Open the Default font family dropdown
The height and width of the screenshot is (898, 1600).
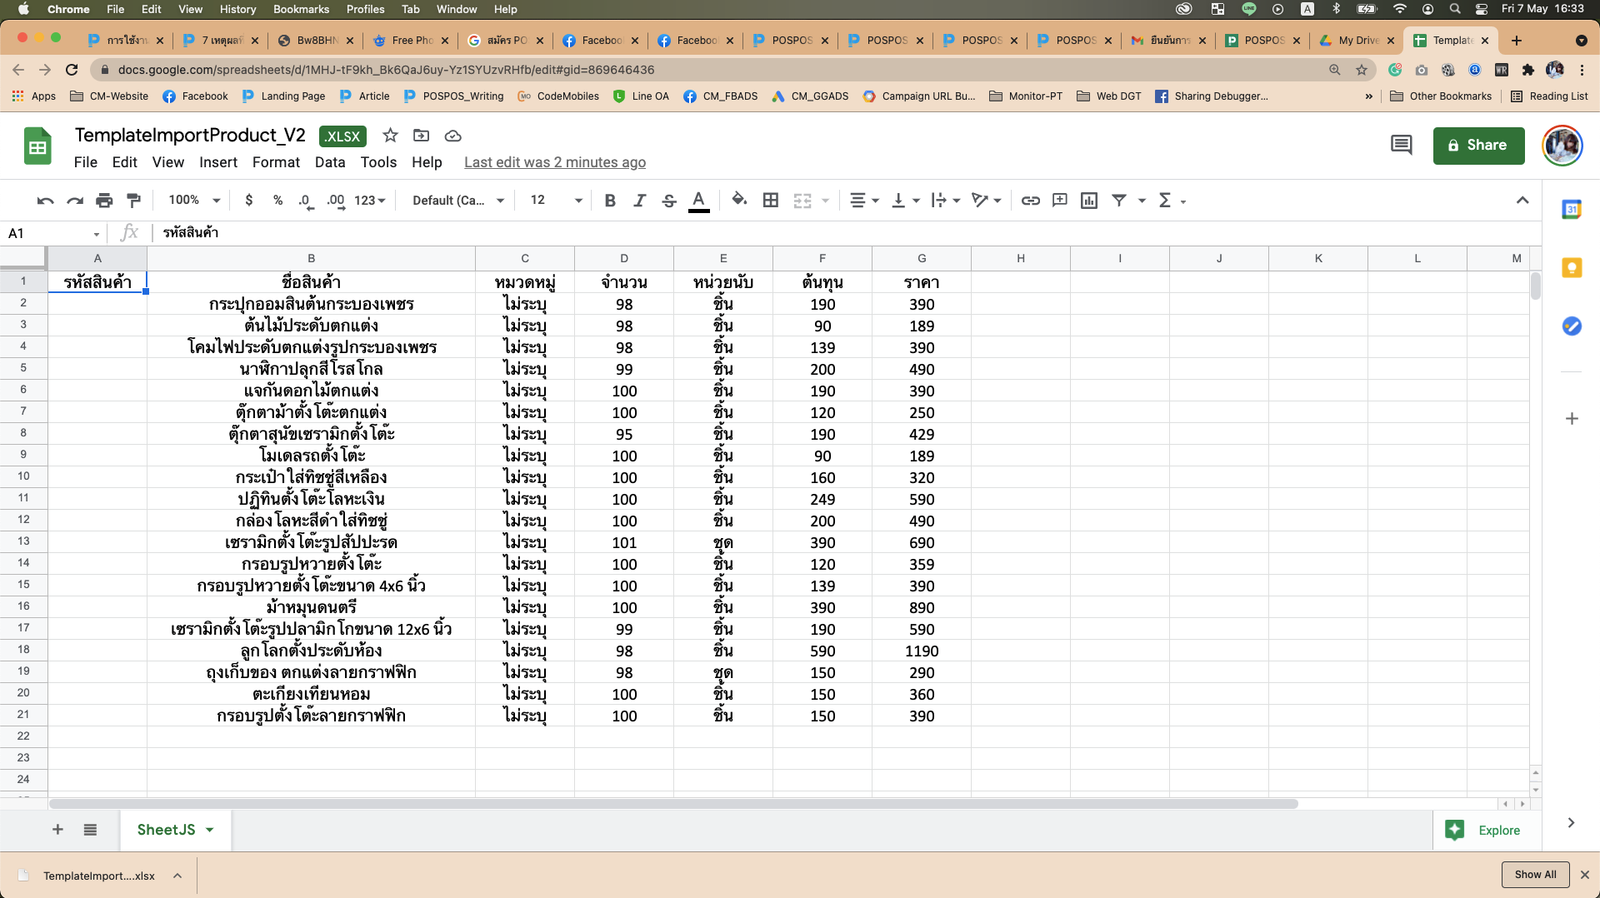456,201
